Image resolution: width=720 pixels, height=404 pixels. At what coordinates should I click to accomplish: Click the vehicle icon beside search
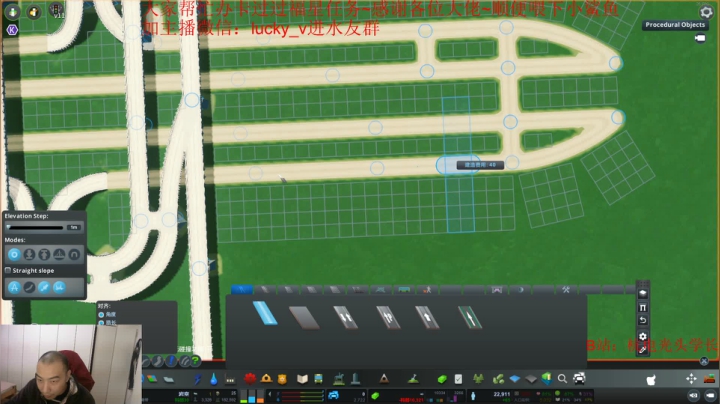pos(579,379)
